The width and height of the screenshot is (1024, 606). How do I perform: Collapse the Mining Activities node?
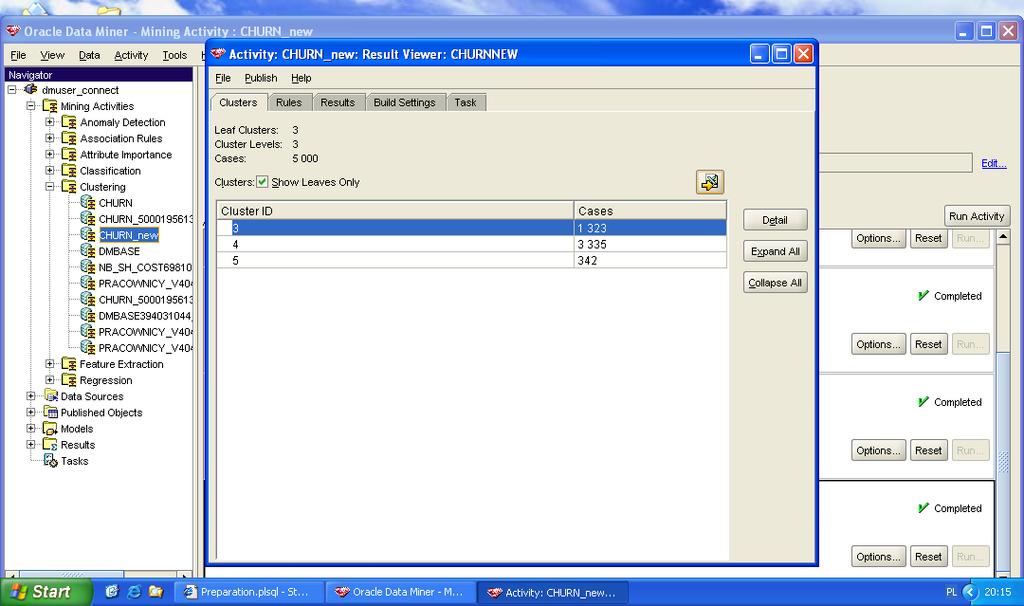coord(31,106)
